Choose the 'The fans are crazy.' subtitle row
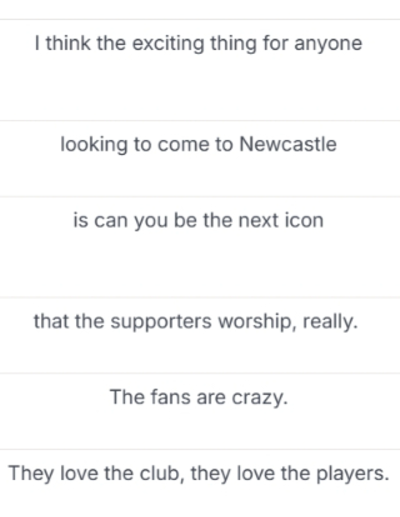 200,411
